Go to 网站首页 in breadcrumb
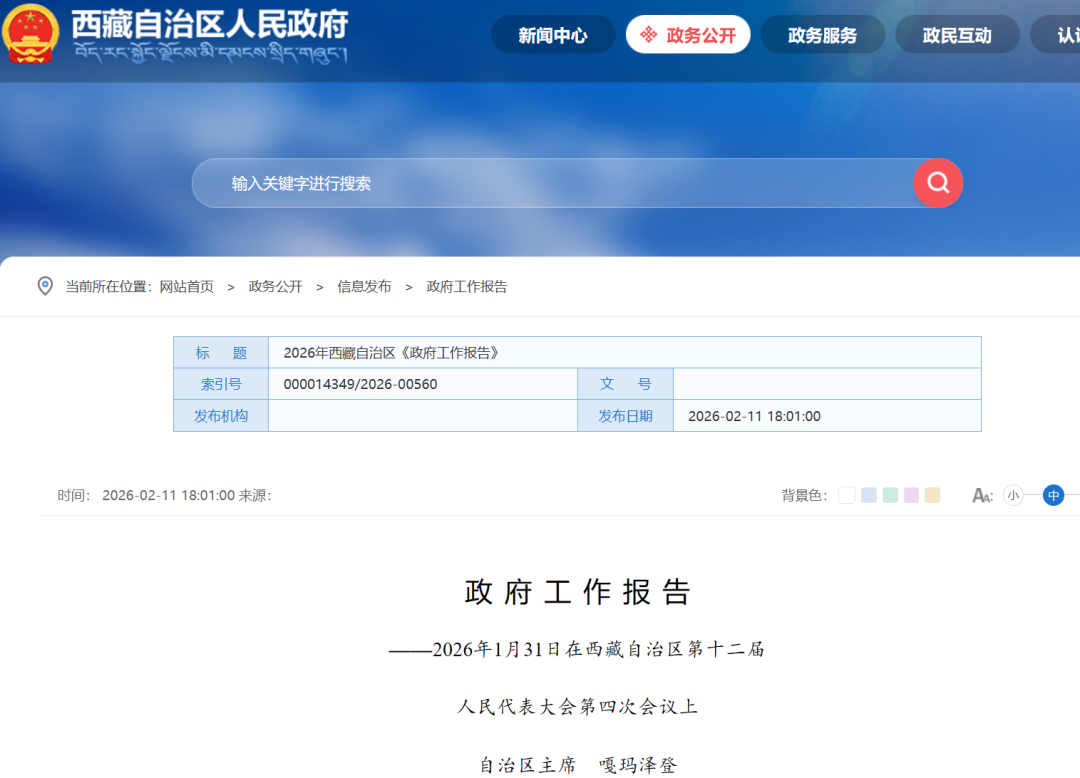Screen dimensions: 1080x778 [x=186, y=286]
